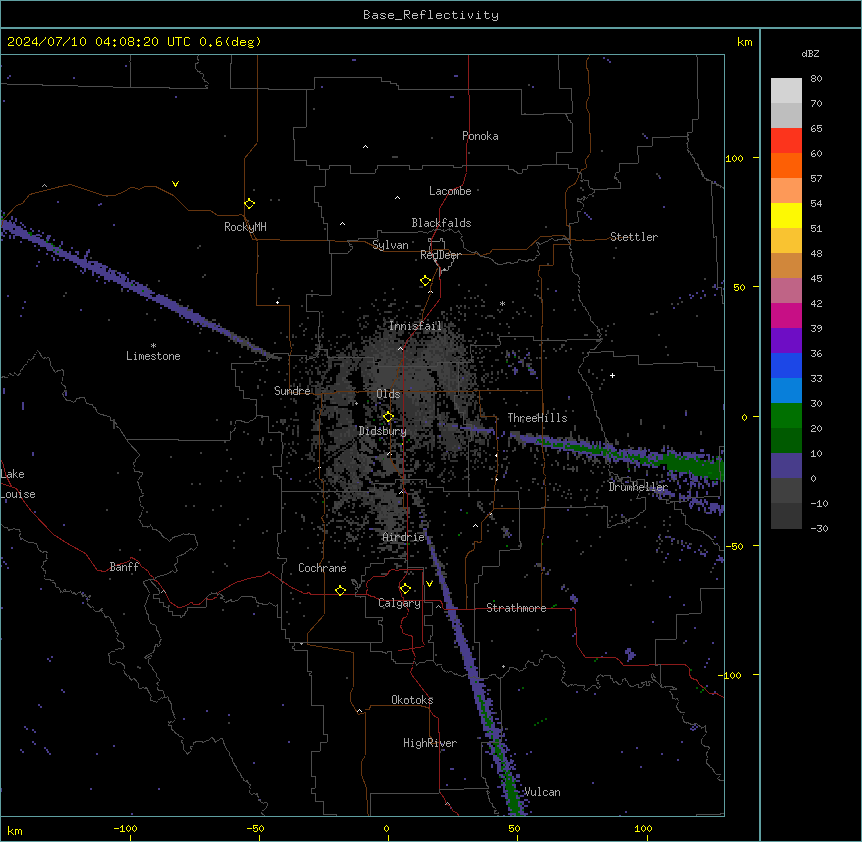Click the 80 value on dBZ scale

[x=816, y=79]
